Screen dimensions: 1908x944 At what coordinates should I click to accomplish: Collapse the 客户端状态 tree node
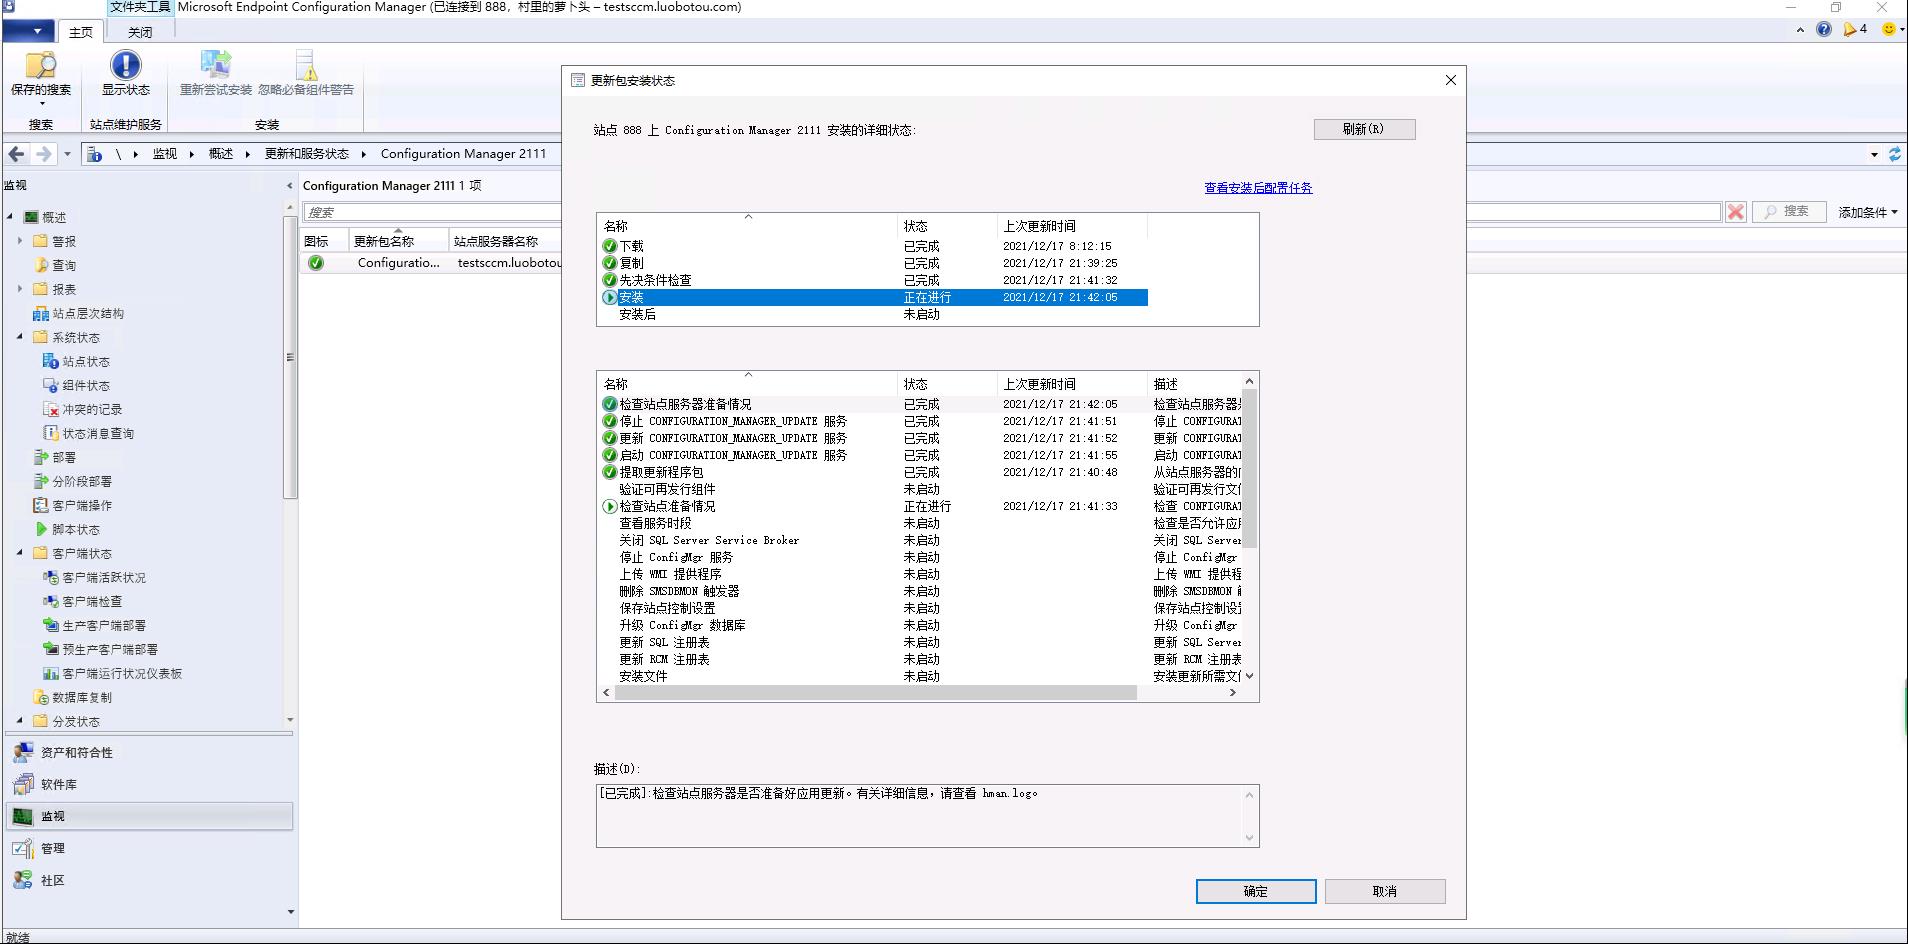[20, 553]
